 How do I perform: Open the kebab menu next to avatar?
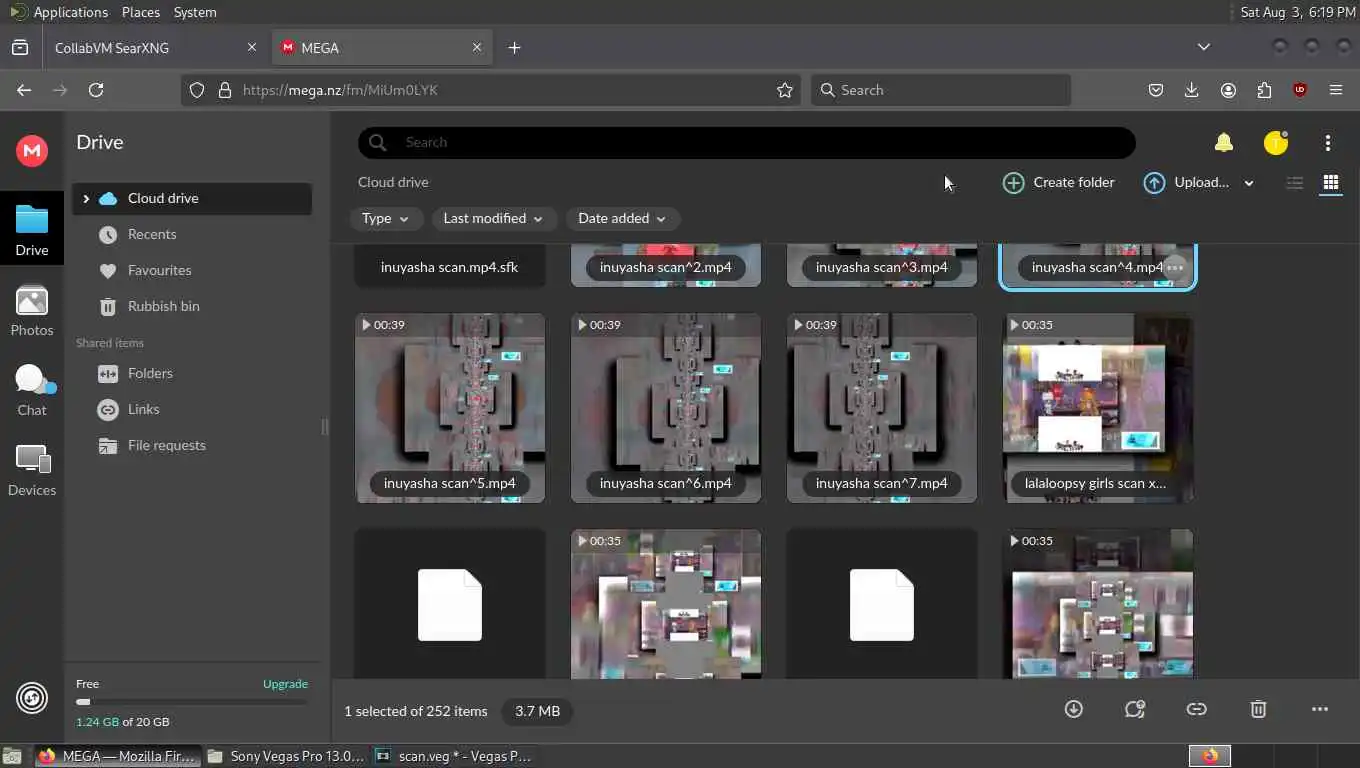[x=1328, y=143]
